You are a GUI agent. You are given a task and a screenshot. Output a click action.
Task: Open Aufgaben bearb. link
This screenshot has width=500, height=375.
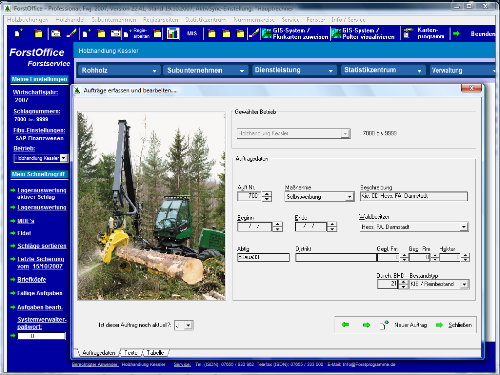pyautogui.click(x=40, y=307)
